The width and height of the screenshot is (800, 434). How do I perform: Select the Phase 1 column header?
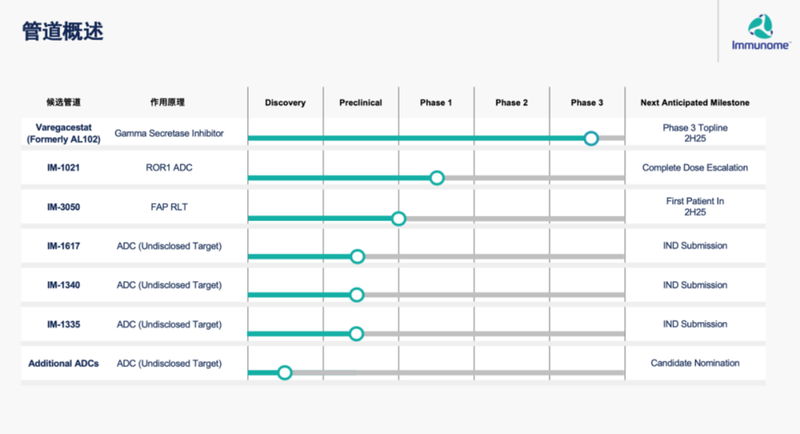(x=436, y=103)
